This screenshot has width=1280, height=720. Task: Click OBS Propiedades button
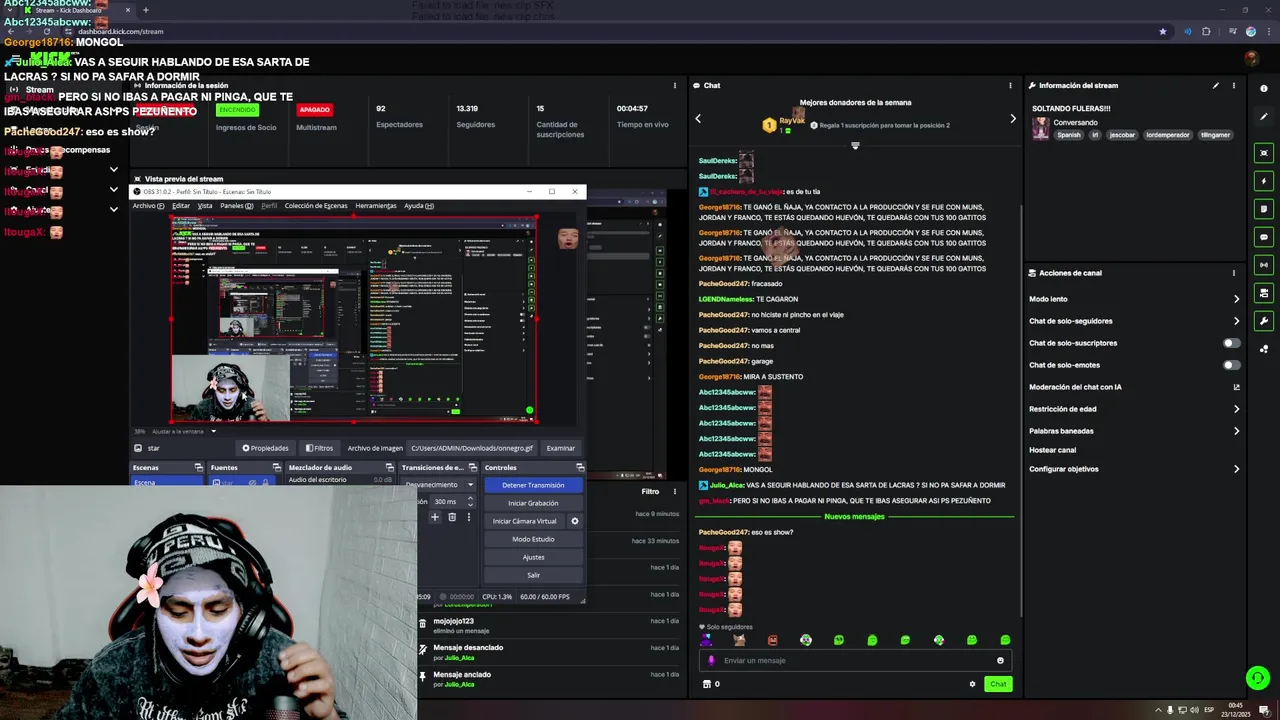[265, 448]
